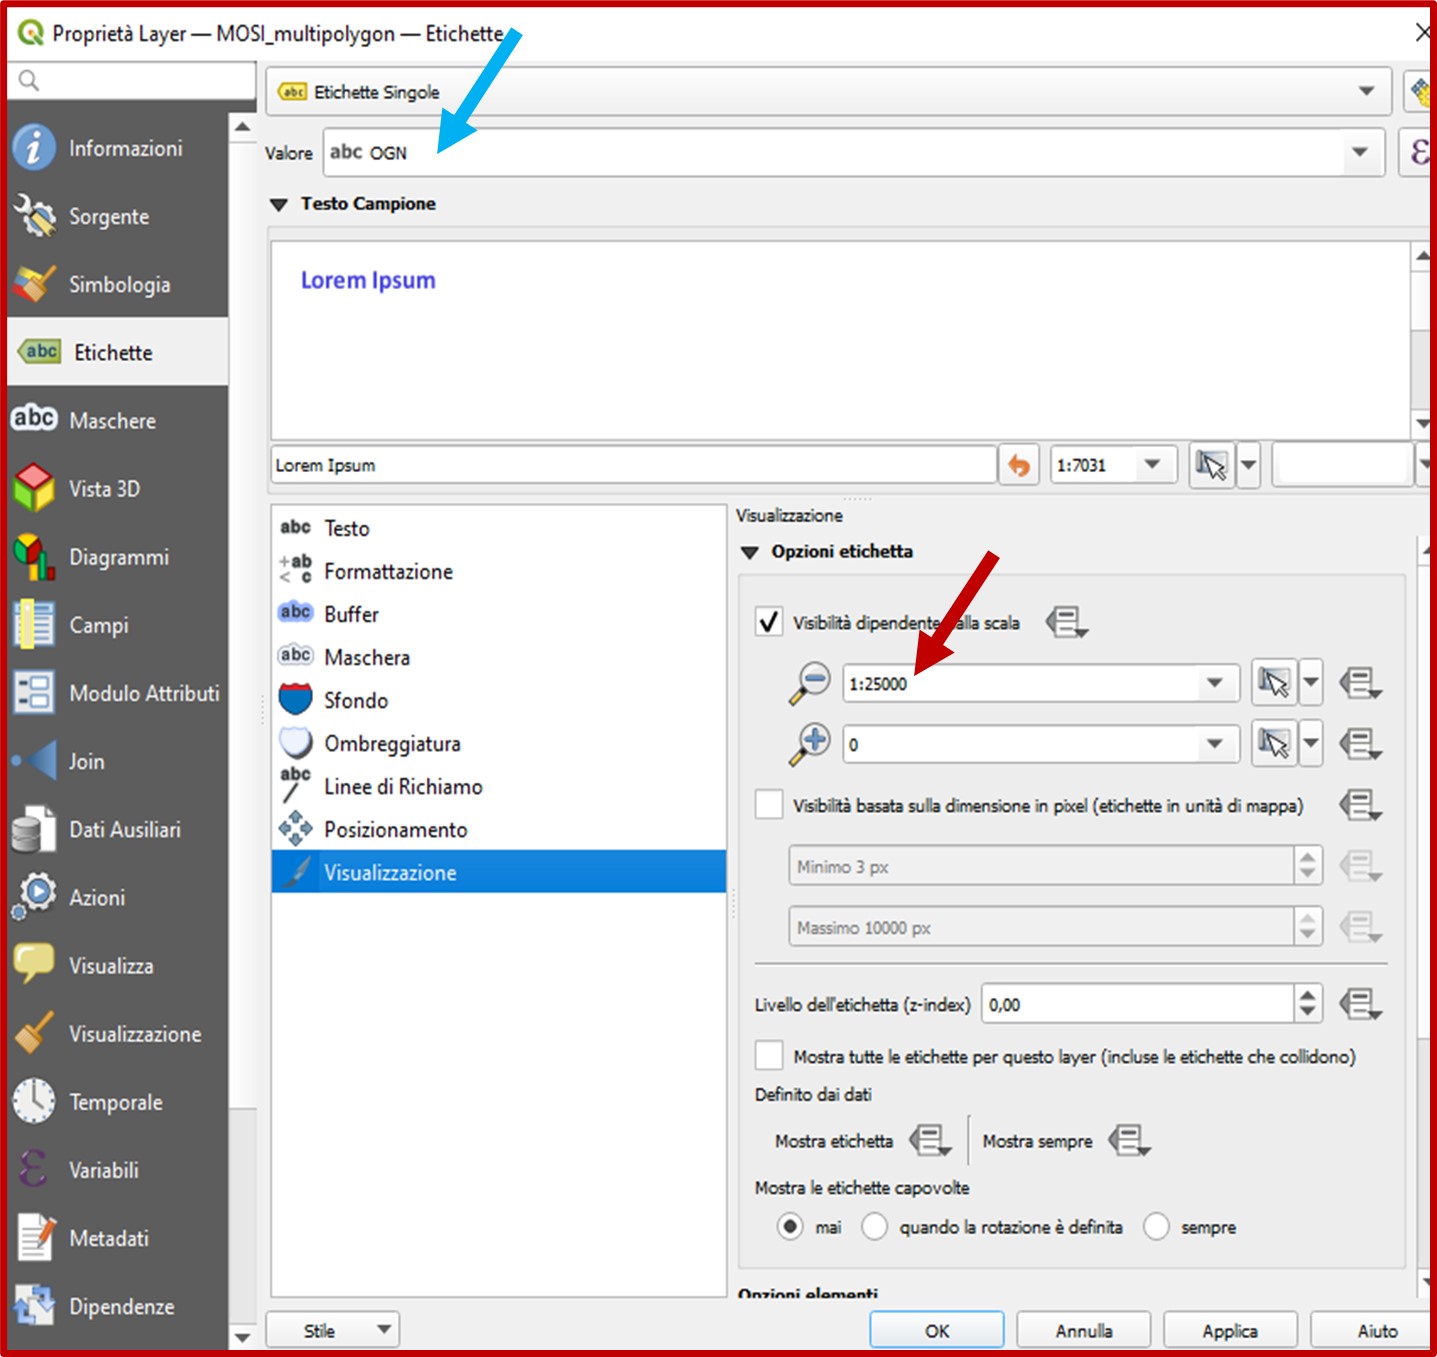Set minimum scale from map canvas icon
Screen dimensions: 1437x1357
click(1273, 683)
